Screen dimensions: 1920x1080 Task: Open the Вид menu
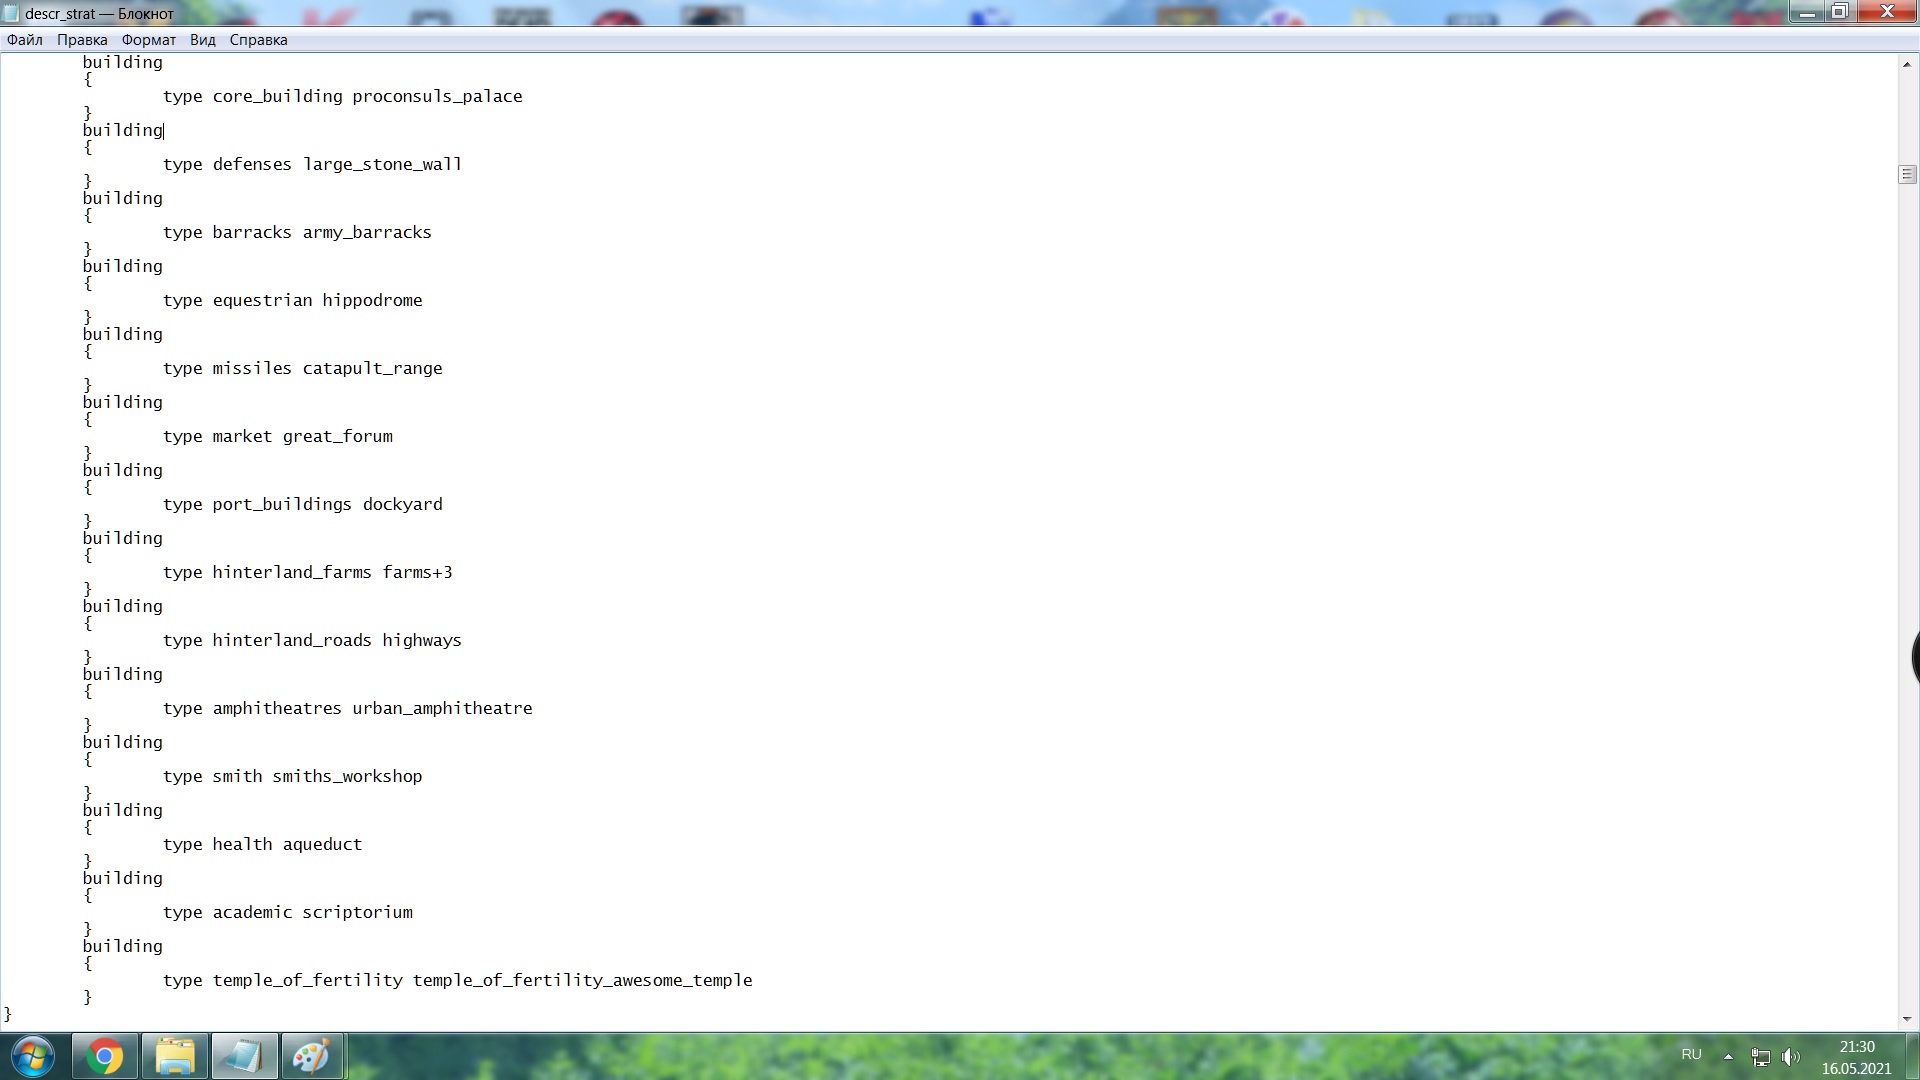pyautogui.click(x=203, y=40)
